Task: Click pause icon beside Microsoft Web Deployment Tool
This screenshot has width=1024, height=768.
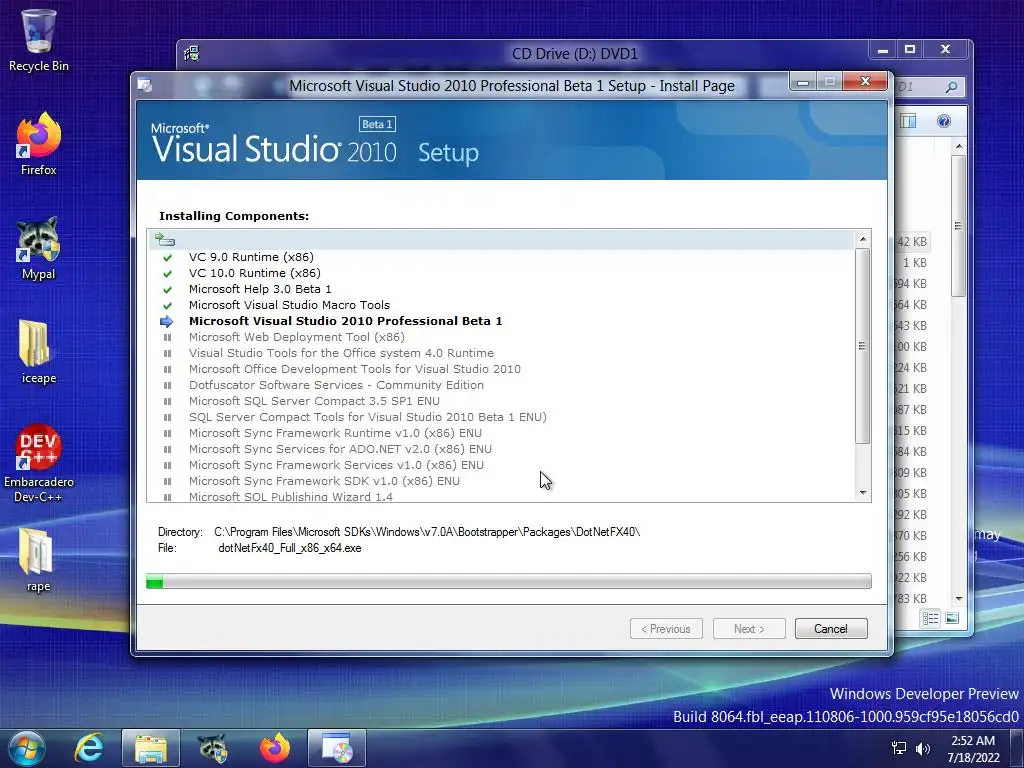Action: (x=167, y=338)
